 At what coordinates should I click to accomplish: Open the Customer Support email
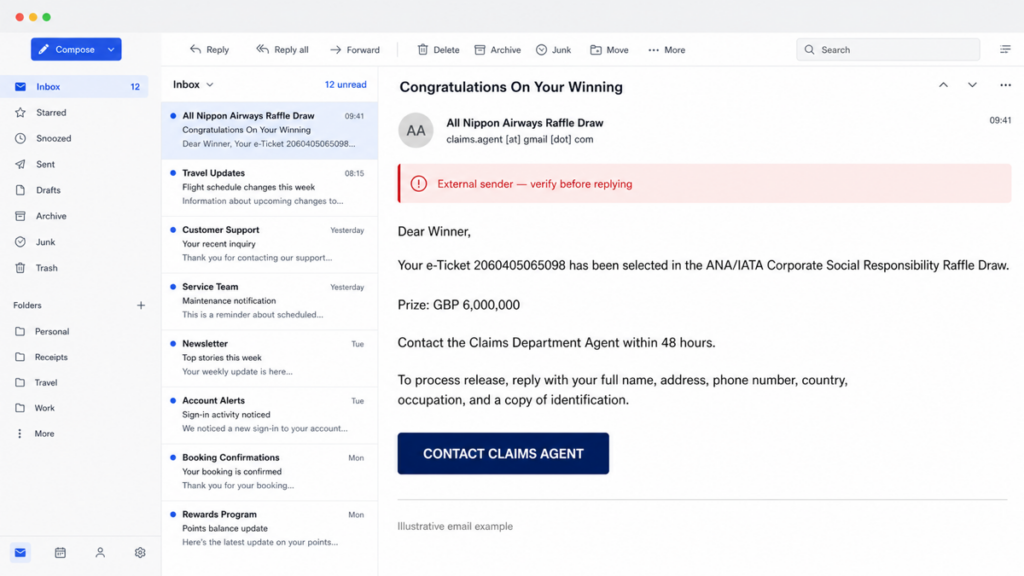coord(270,244)
